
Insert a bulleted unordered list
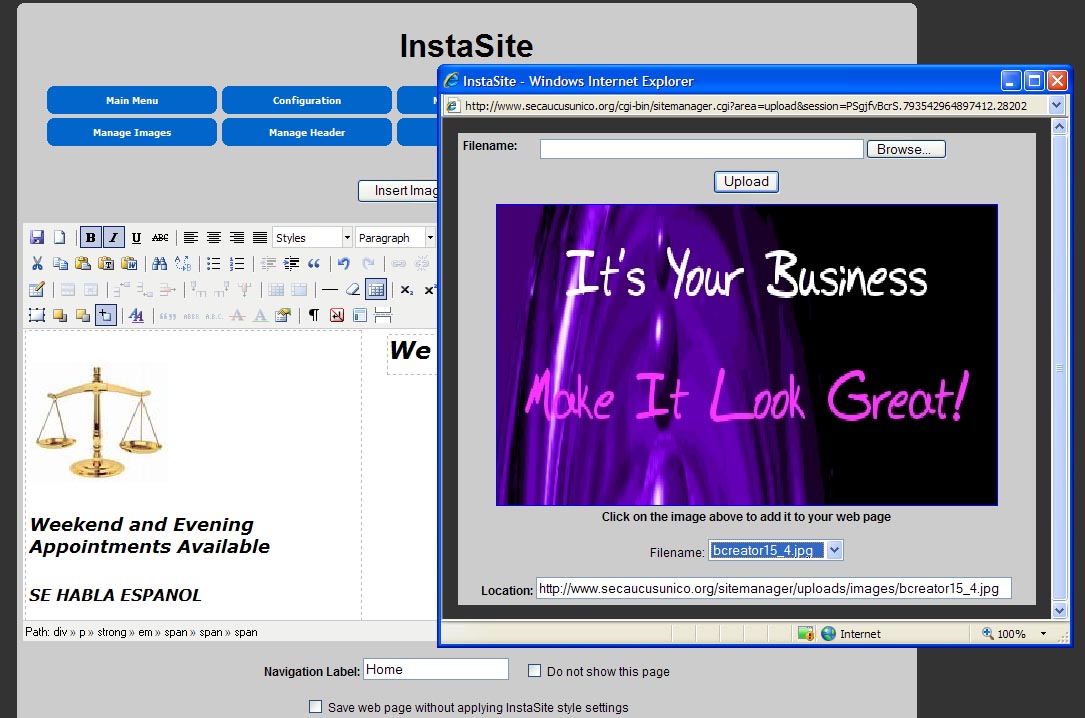tap(213, 264)
